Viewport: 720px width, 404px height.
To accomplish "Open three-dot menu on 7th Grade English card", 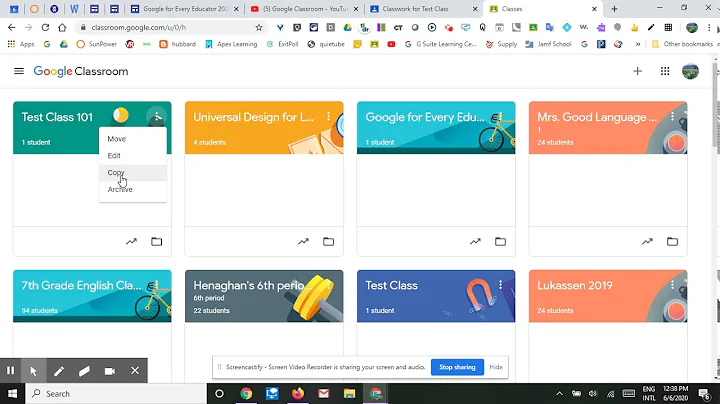I will (x=157, y=285).
